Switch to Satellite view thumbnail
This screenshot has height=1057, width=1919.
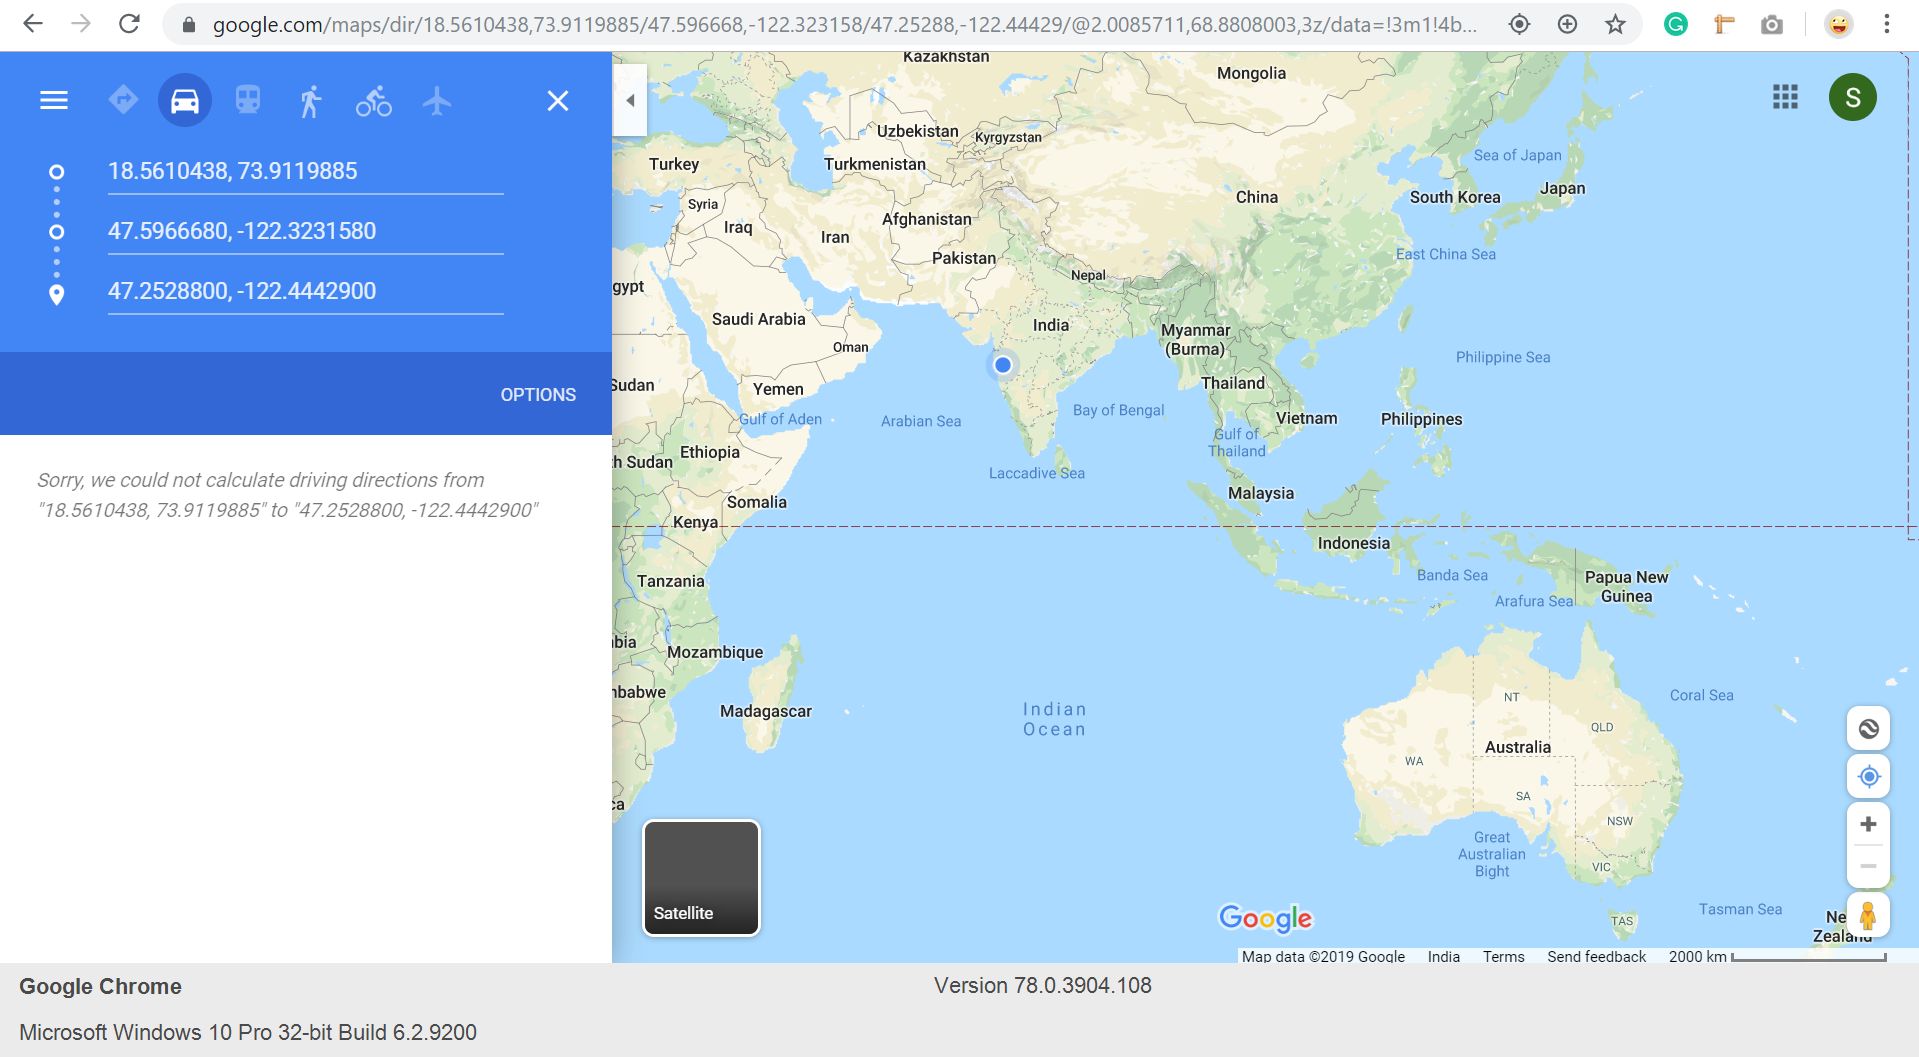click(701, 878)
